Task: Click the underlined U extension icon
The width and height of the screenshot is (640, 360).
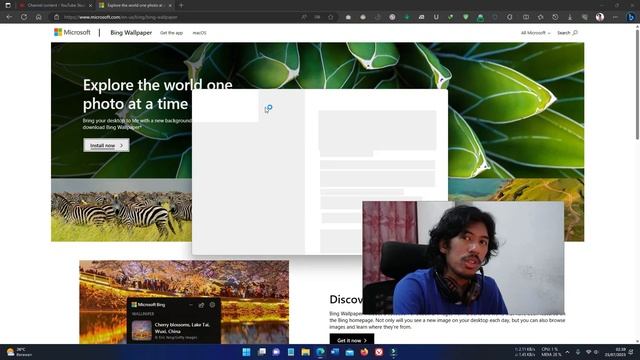Action: (x=436, y=17)
